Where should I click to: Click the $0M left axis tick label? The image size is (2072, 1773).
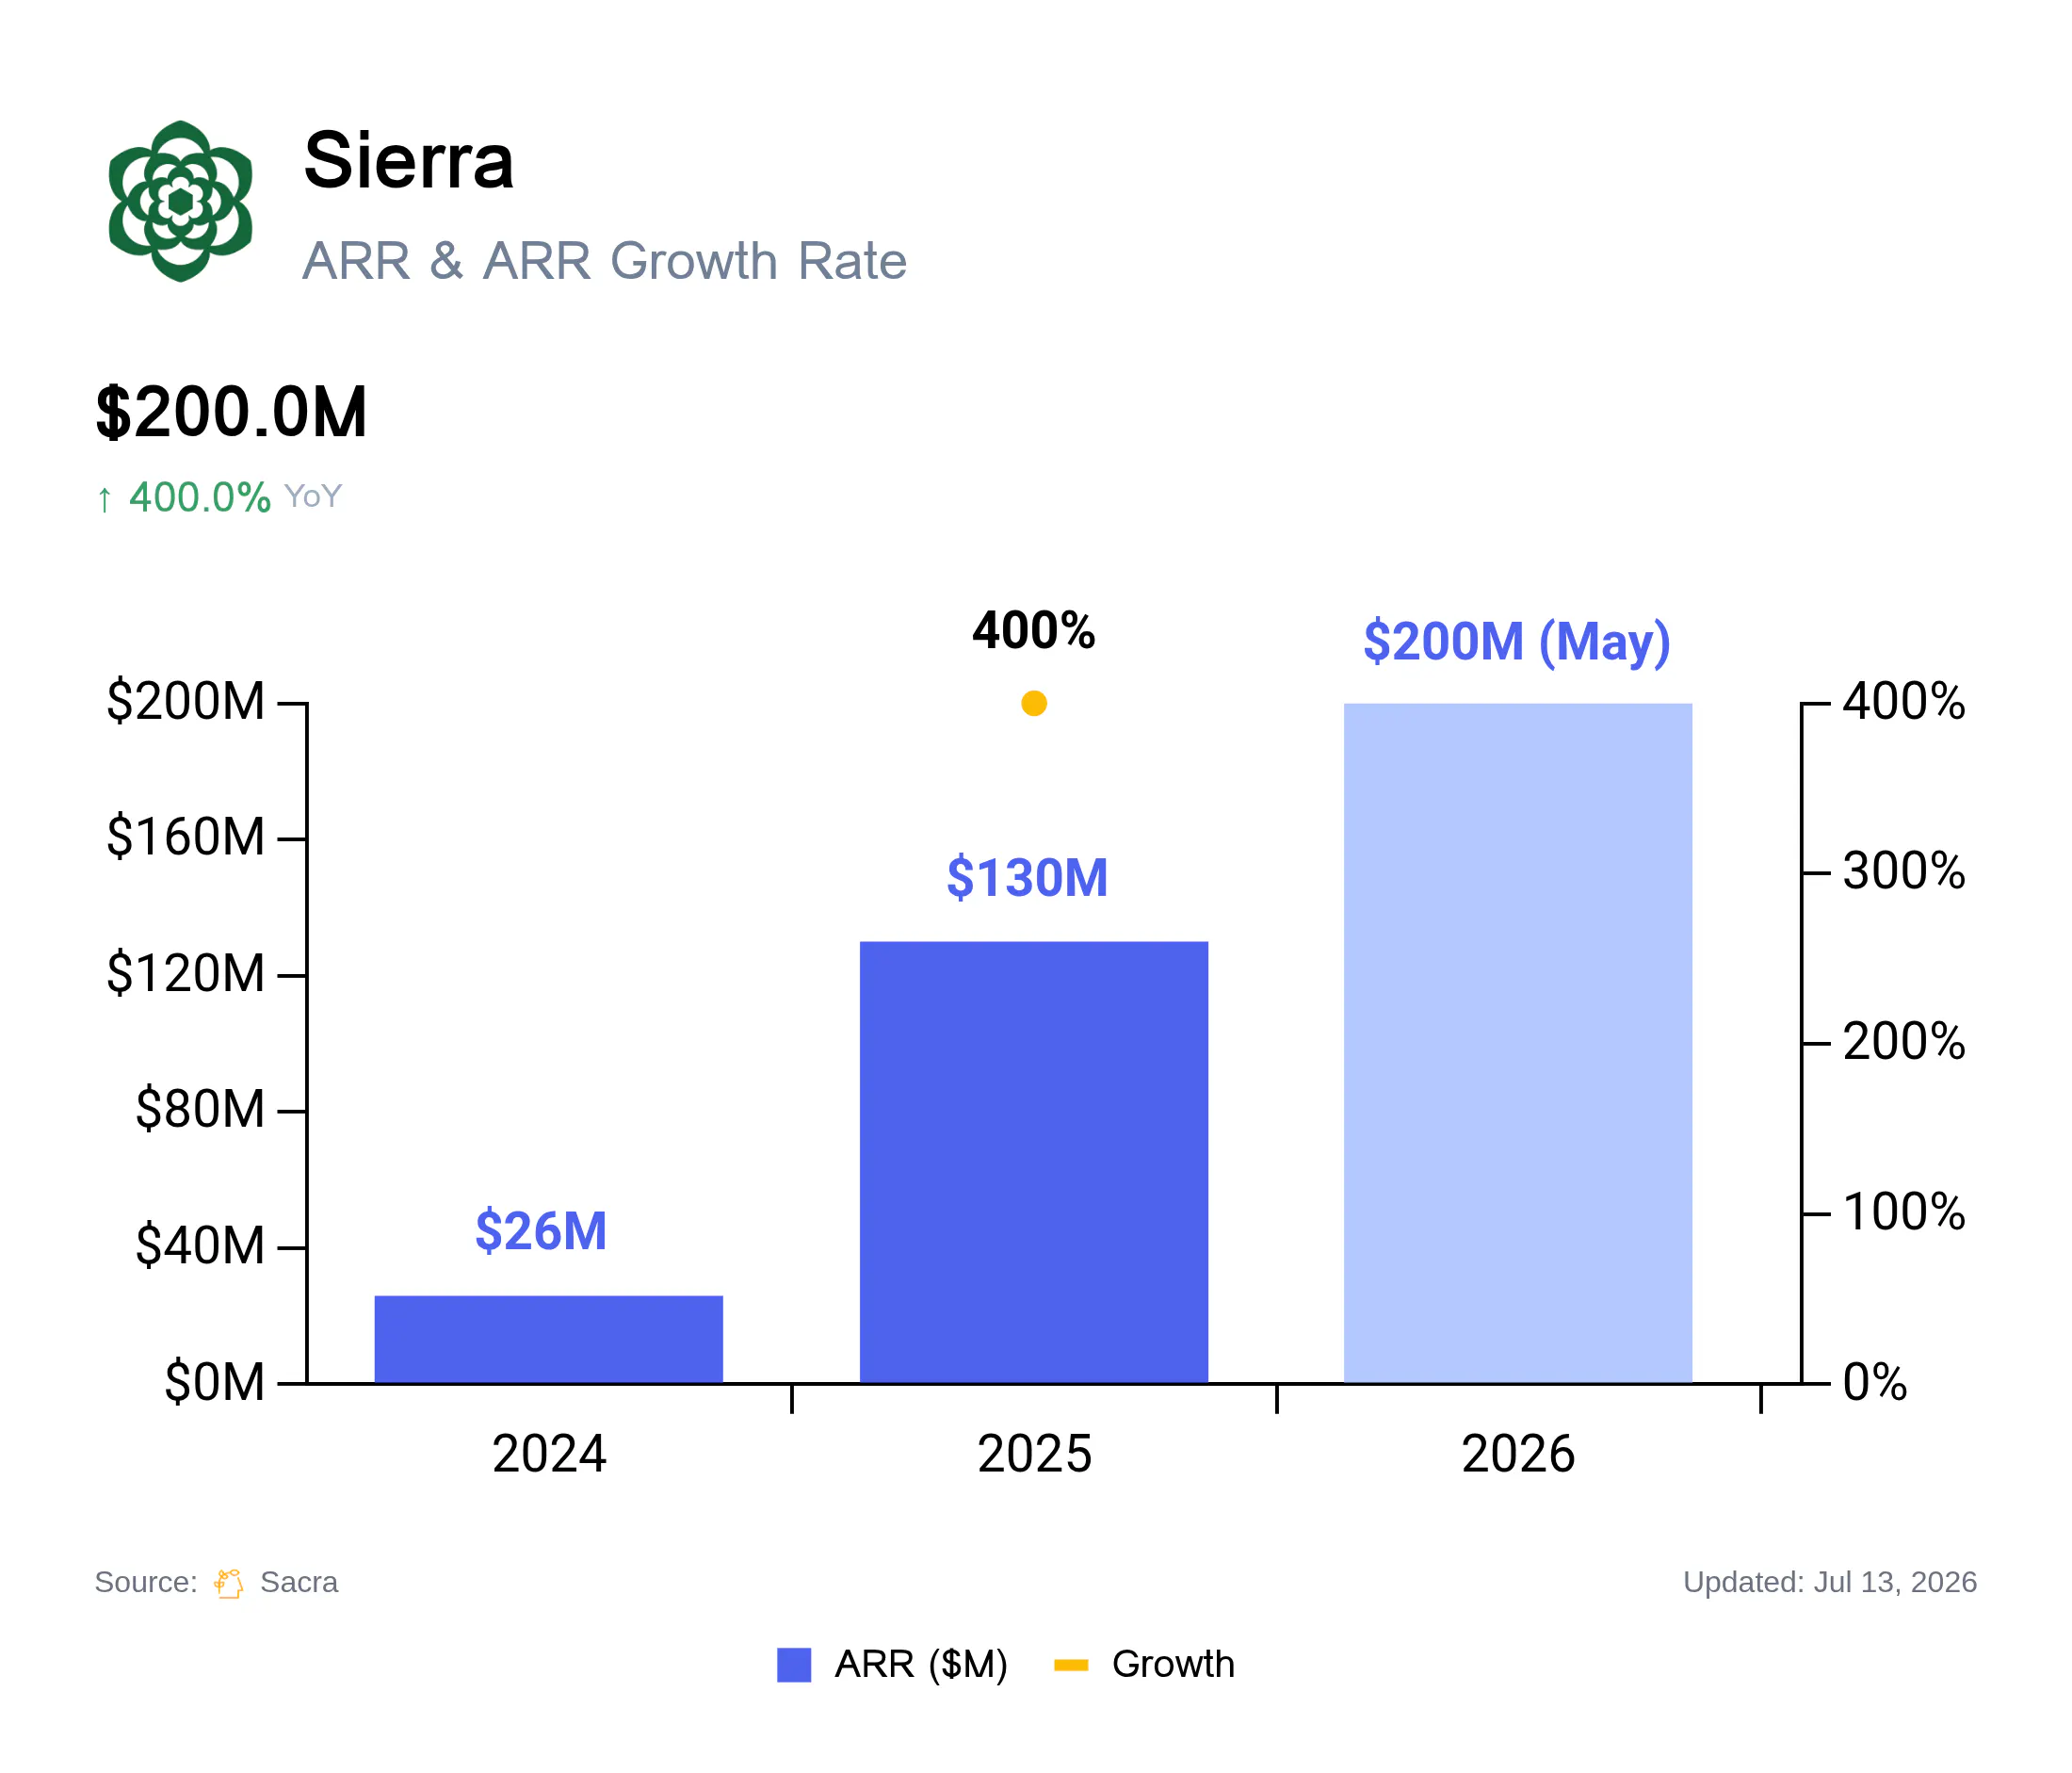(215, 1383)
